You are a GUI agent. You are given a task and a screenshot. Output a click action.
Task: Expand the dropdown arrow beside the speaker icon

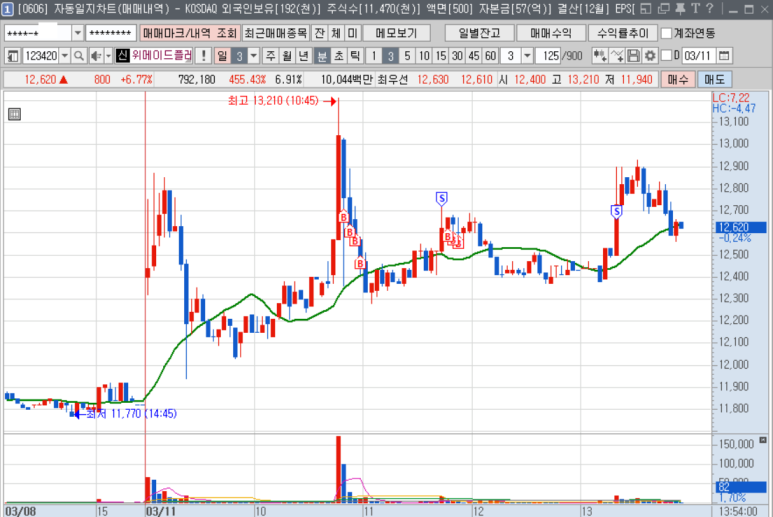tap(108, 56)
